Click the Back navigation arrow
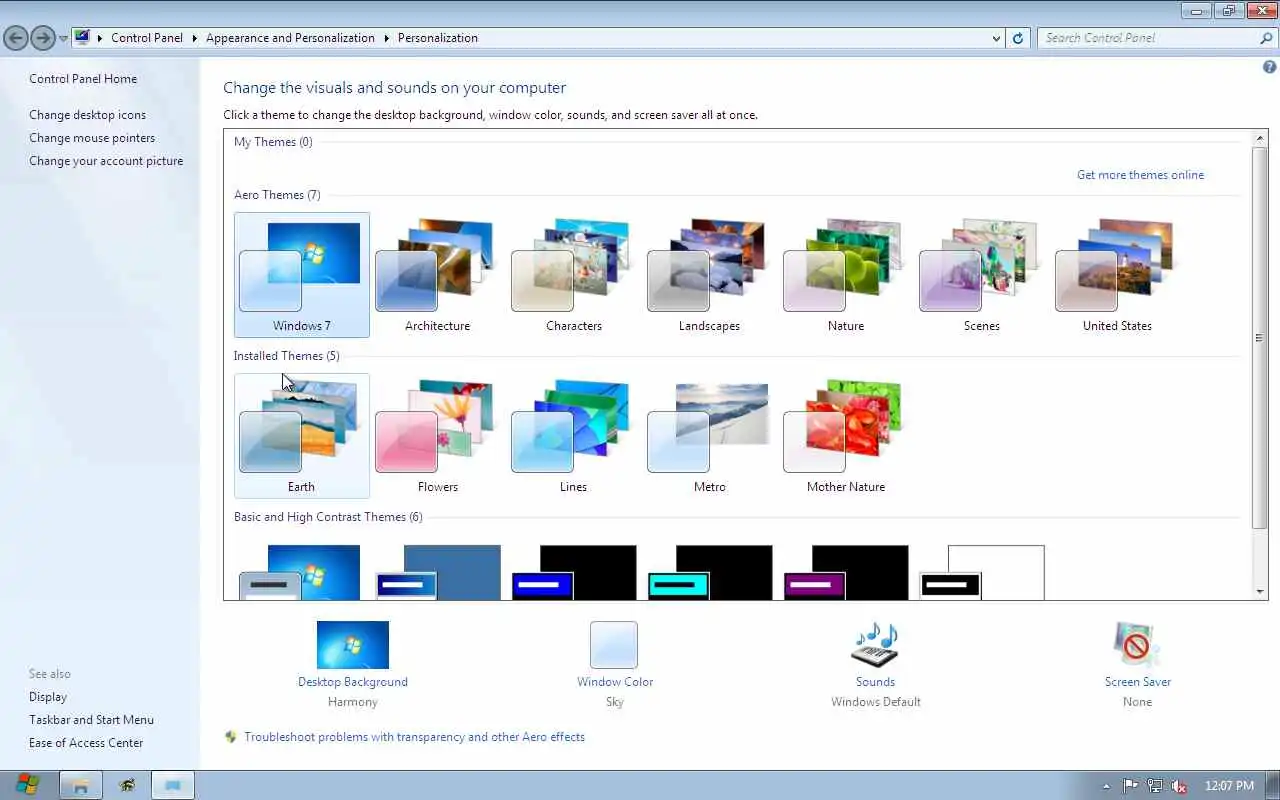 pos(16,38)
